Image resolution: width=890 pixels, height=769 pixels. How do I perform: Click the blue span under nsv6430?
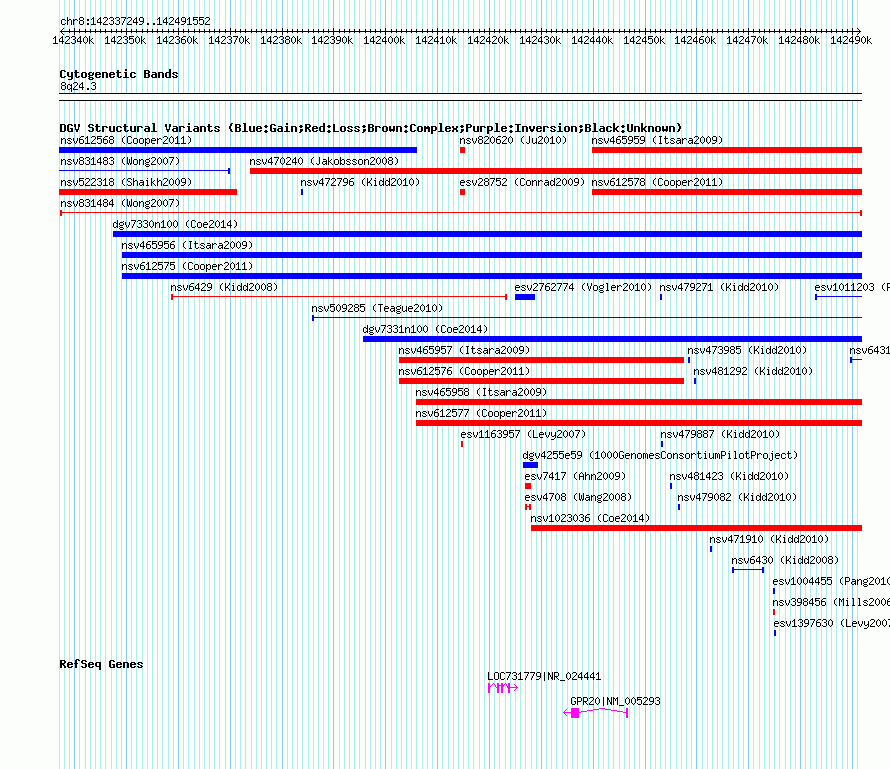pyautogui.click(x=748, y=570)
